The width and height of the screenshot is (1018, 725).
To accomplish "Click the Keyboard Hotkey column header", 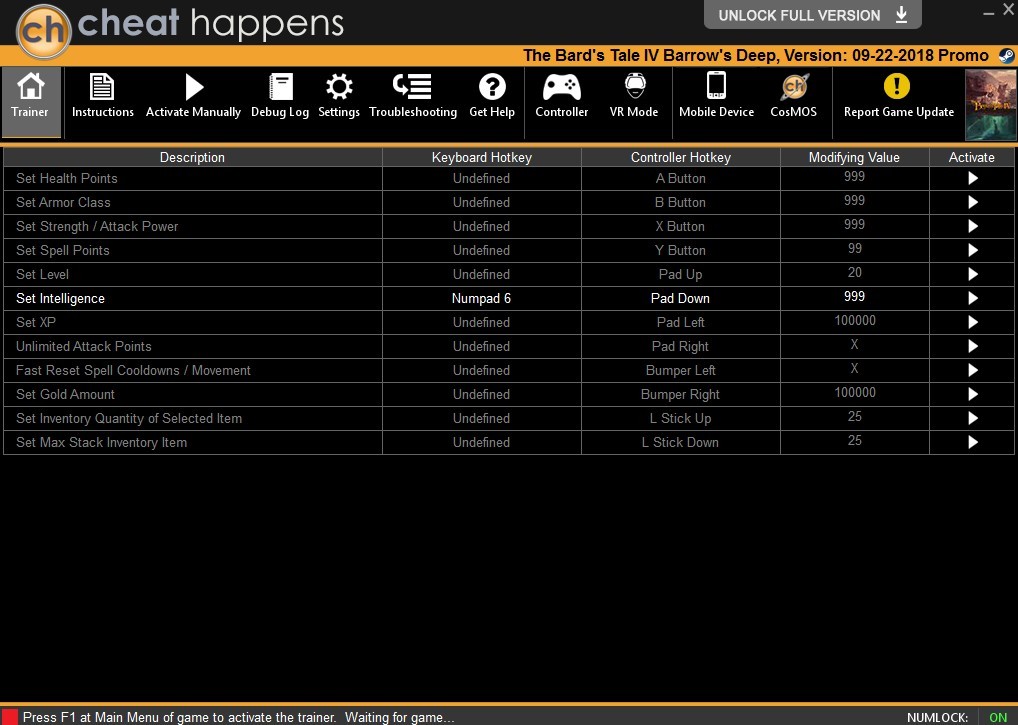I will [x=481, y=158].
